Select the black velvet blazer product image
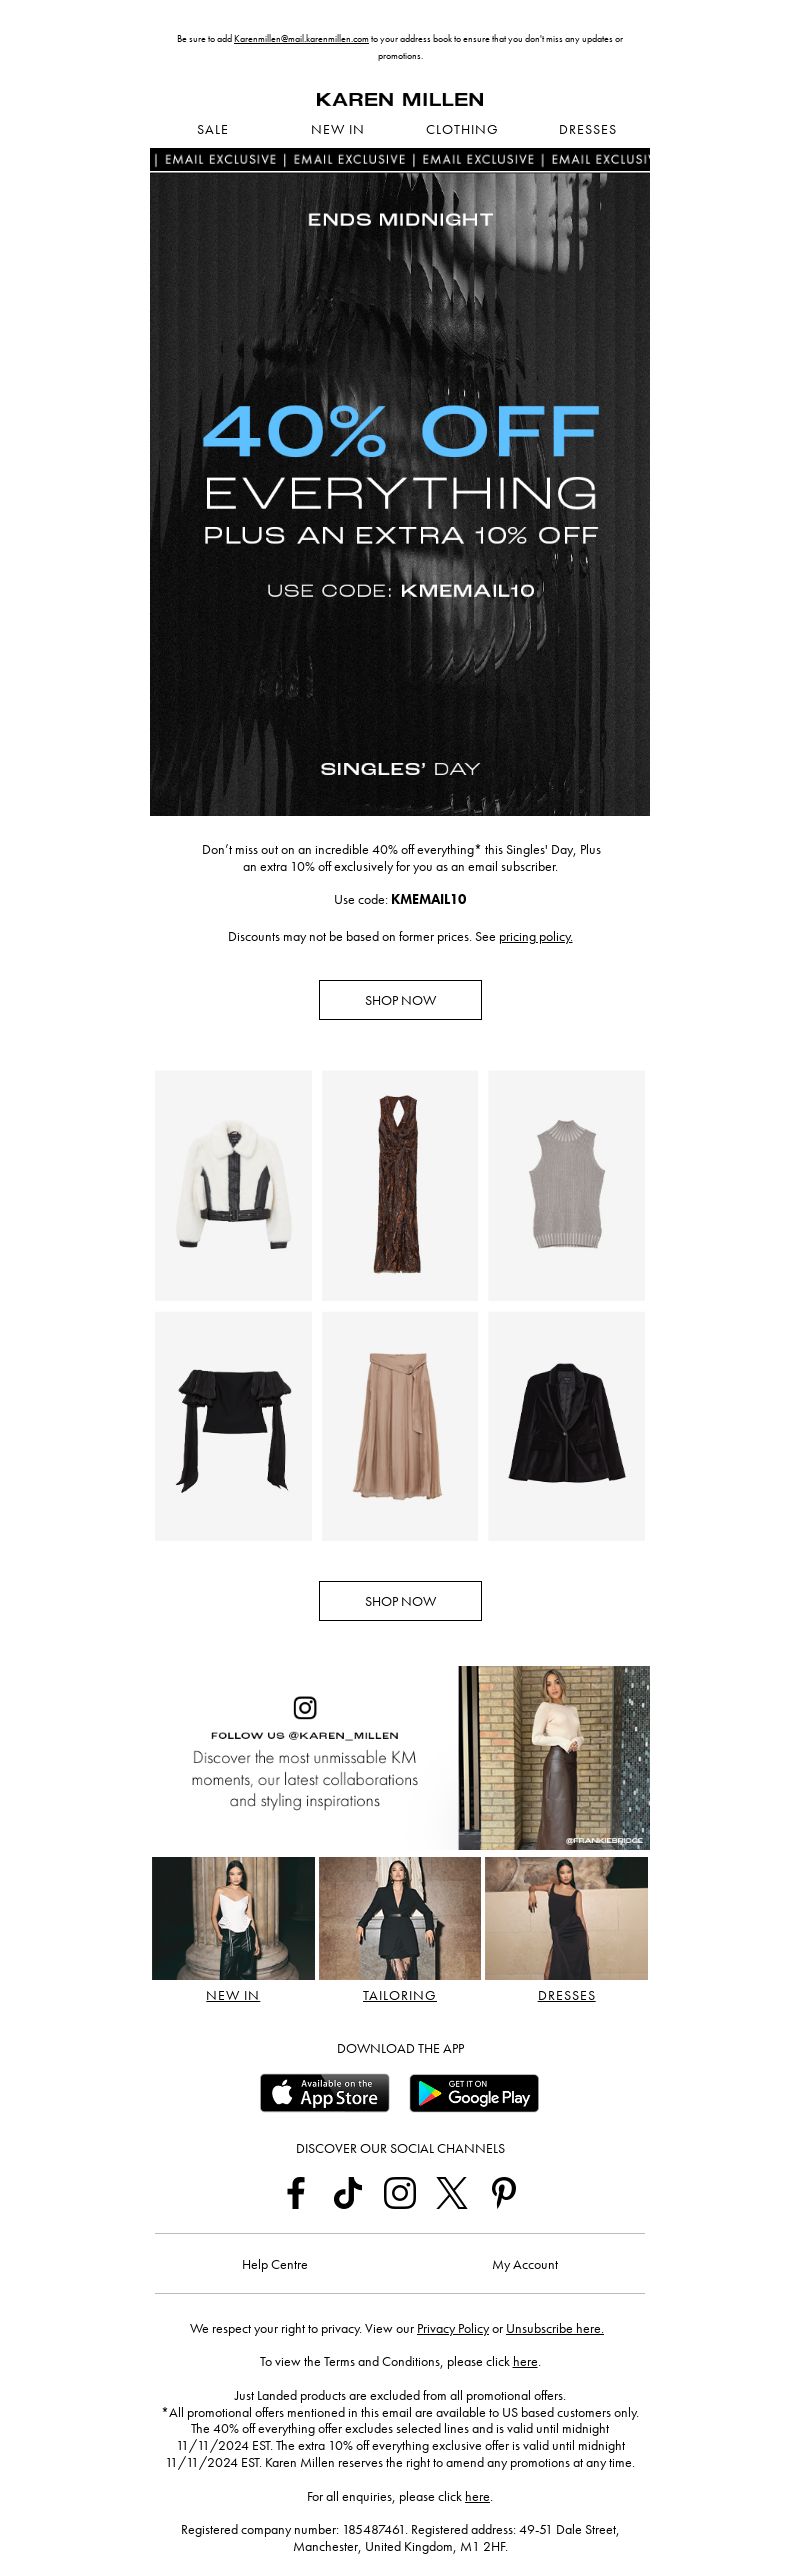800x2570 pixels. pos(566,1426)
